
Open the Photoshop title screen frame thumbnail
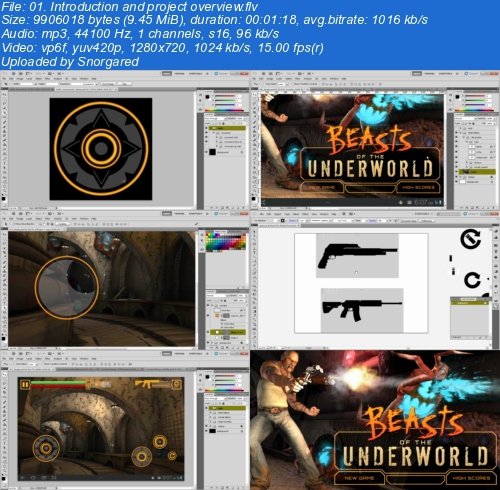click(x=375, y=140)
